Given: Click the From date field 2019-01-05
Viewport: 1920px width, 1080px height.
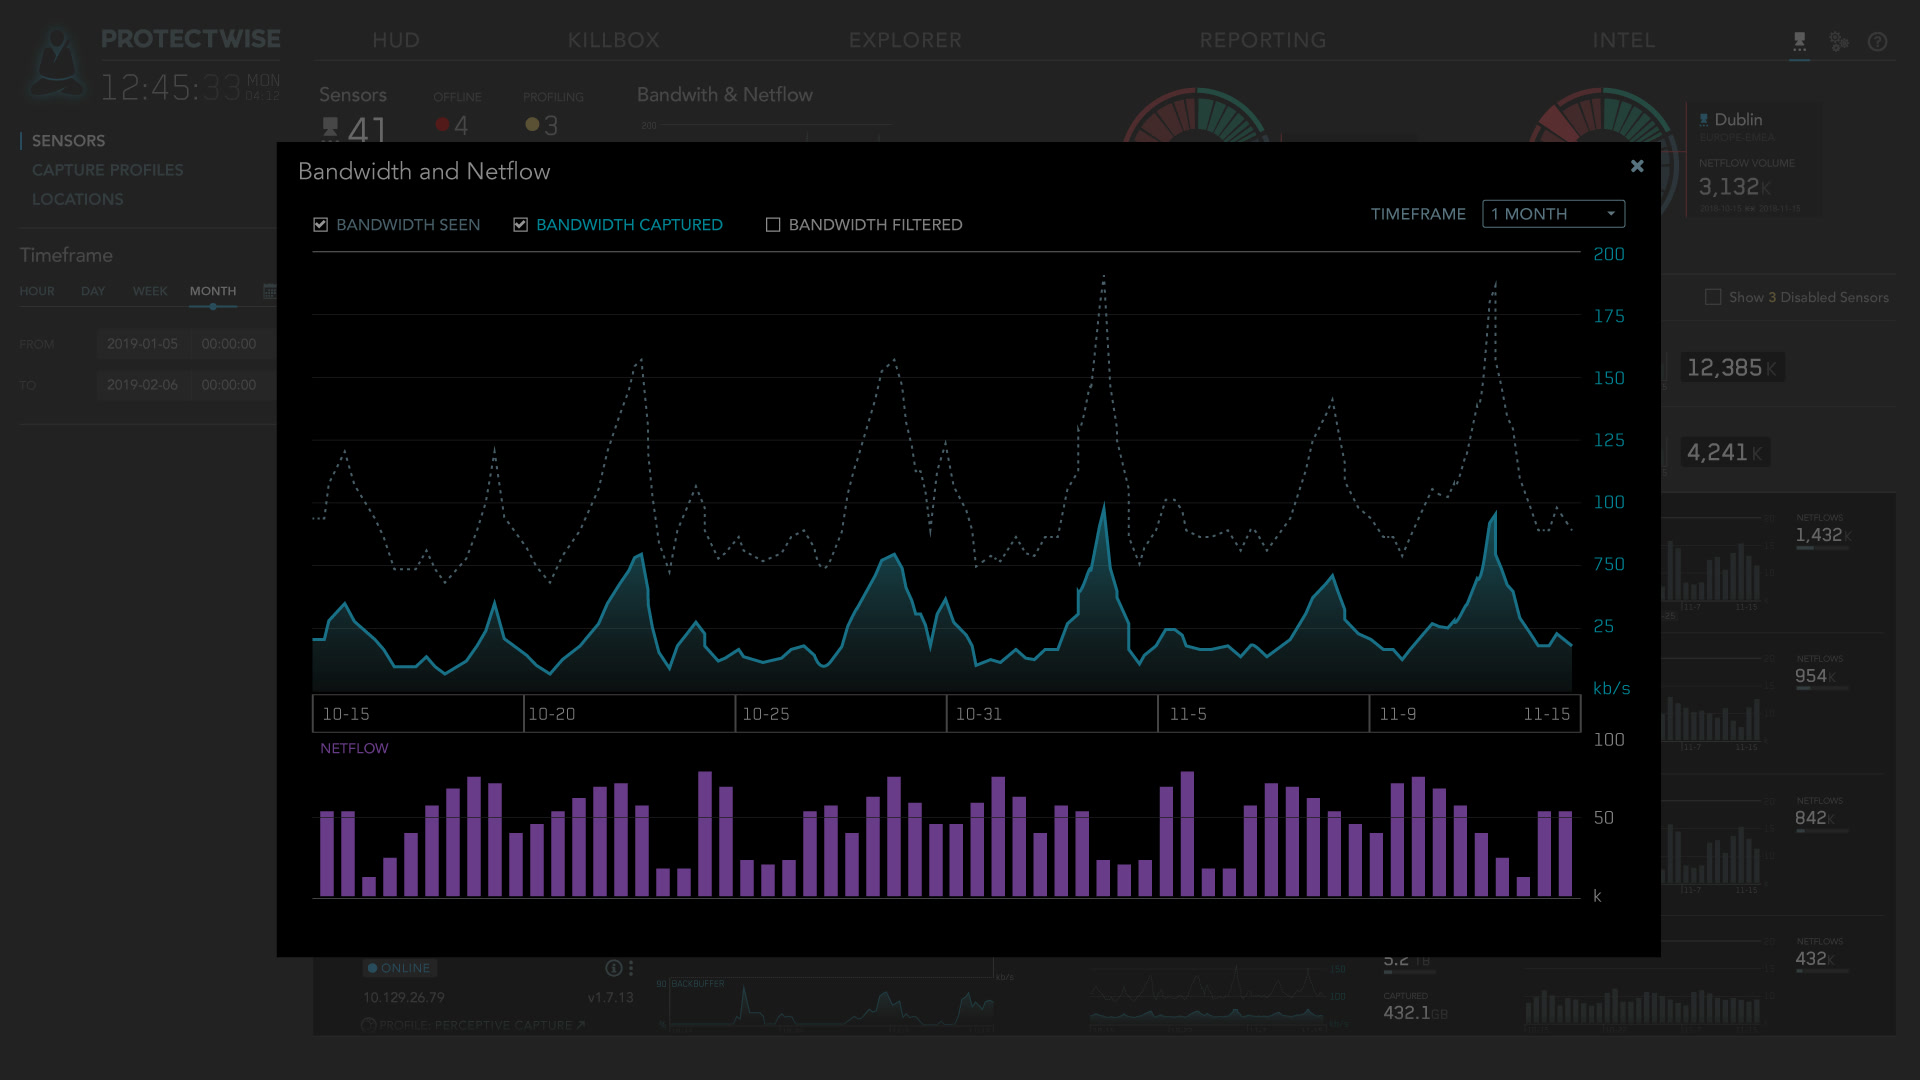Looking at the screenshot, I should click(x=142, y=344).
